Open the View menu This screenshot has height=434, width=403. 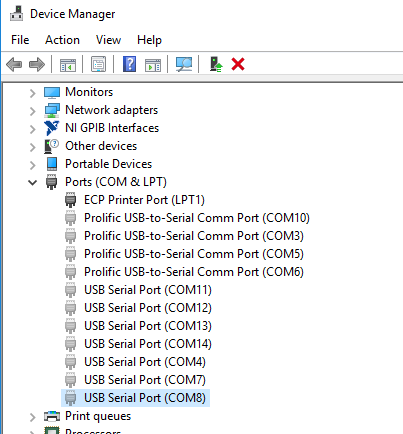[x=108, y=40]
